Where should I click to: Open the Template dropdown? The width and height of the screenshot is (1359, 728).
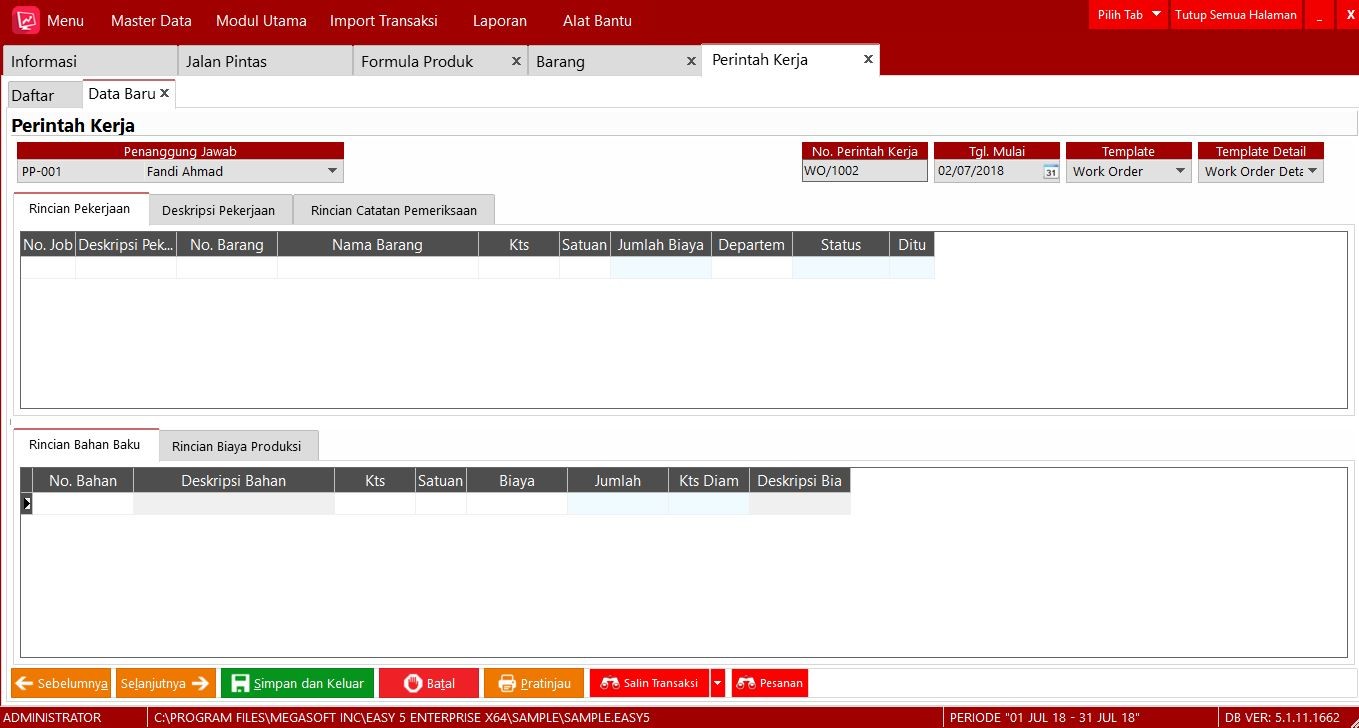pos(1180,171)
